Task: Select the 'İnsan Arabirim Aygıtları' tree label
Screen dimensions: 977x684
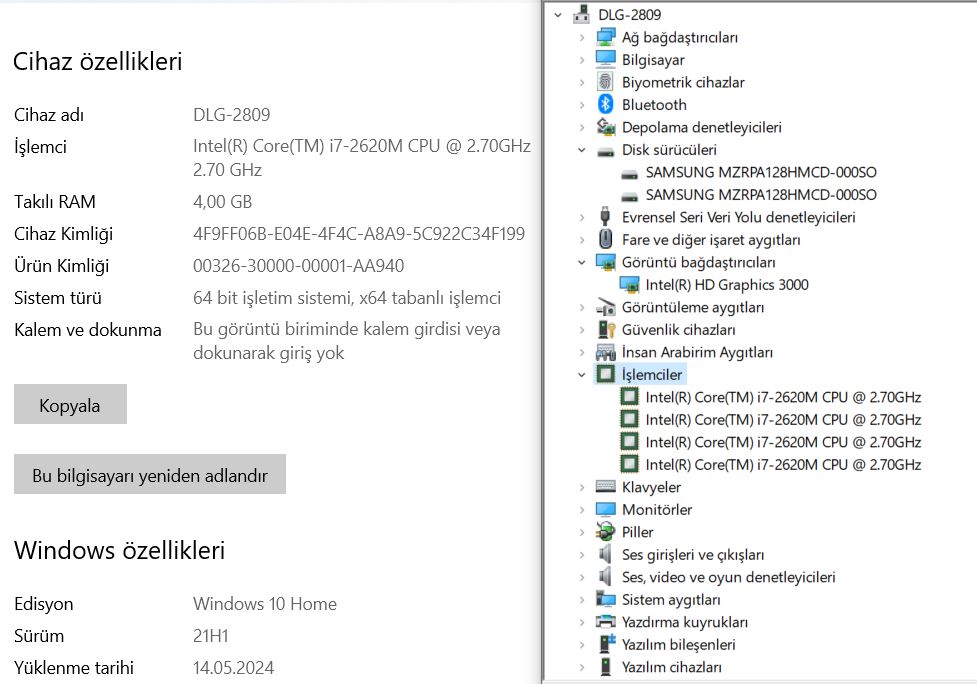Action: pos(697,352)
